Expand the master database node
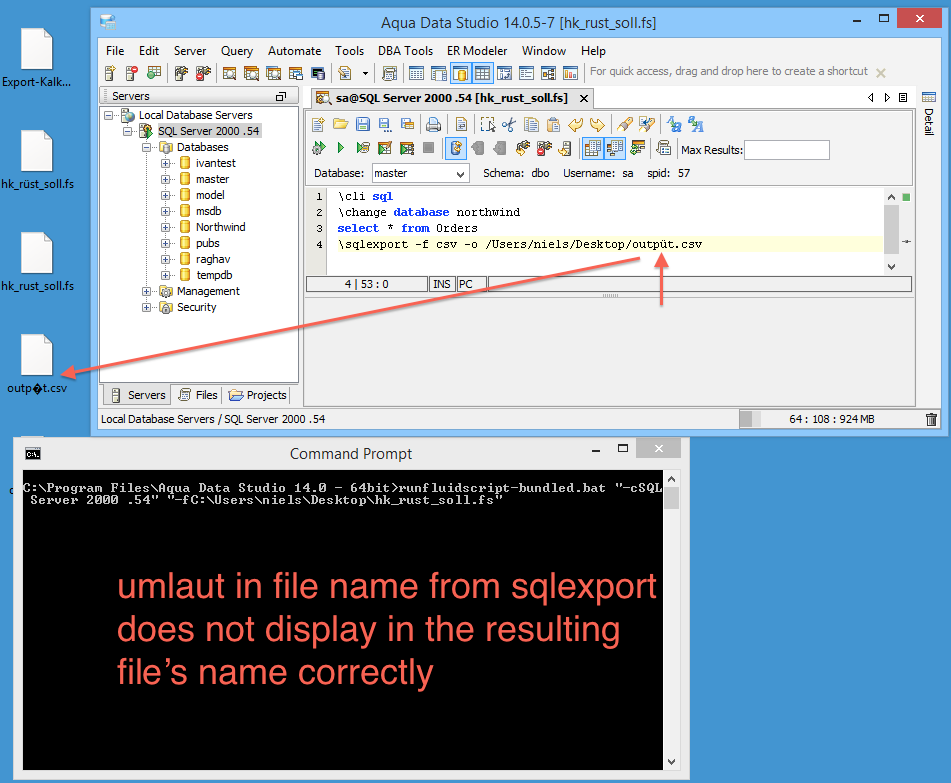Viewport: 951px width, 783px height. 165,180
